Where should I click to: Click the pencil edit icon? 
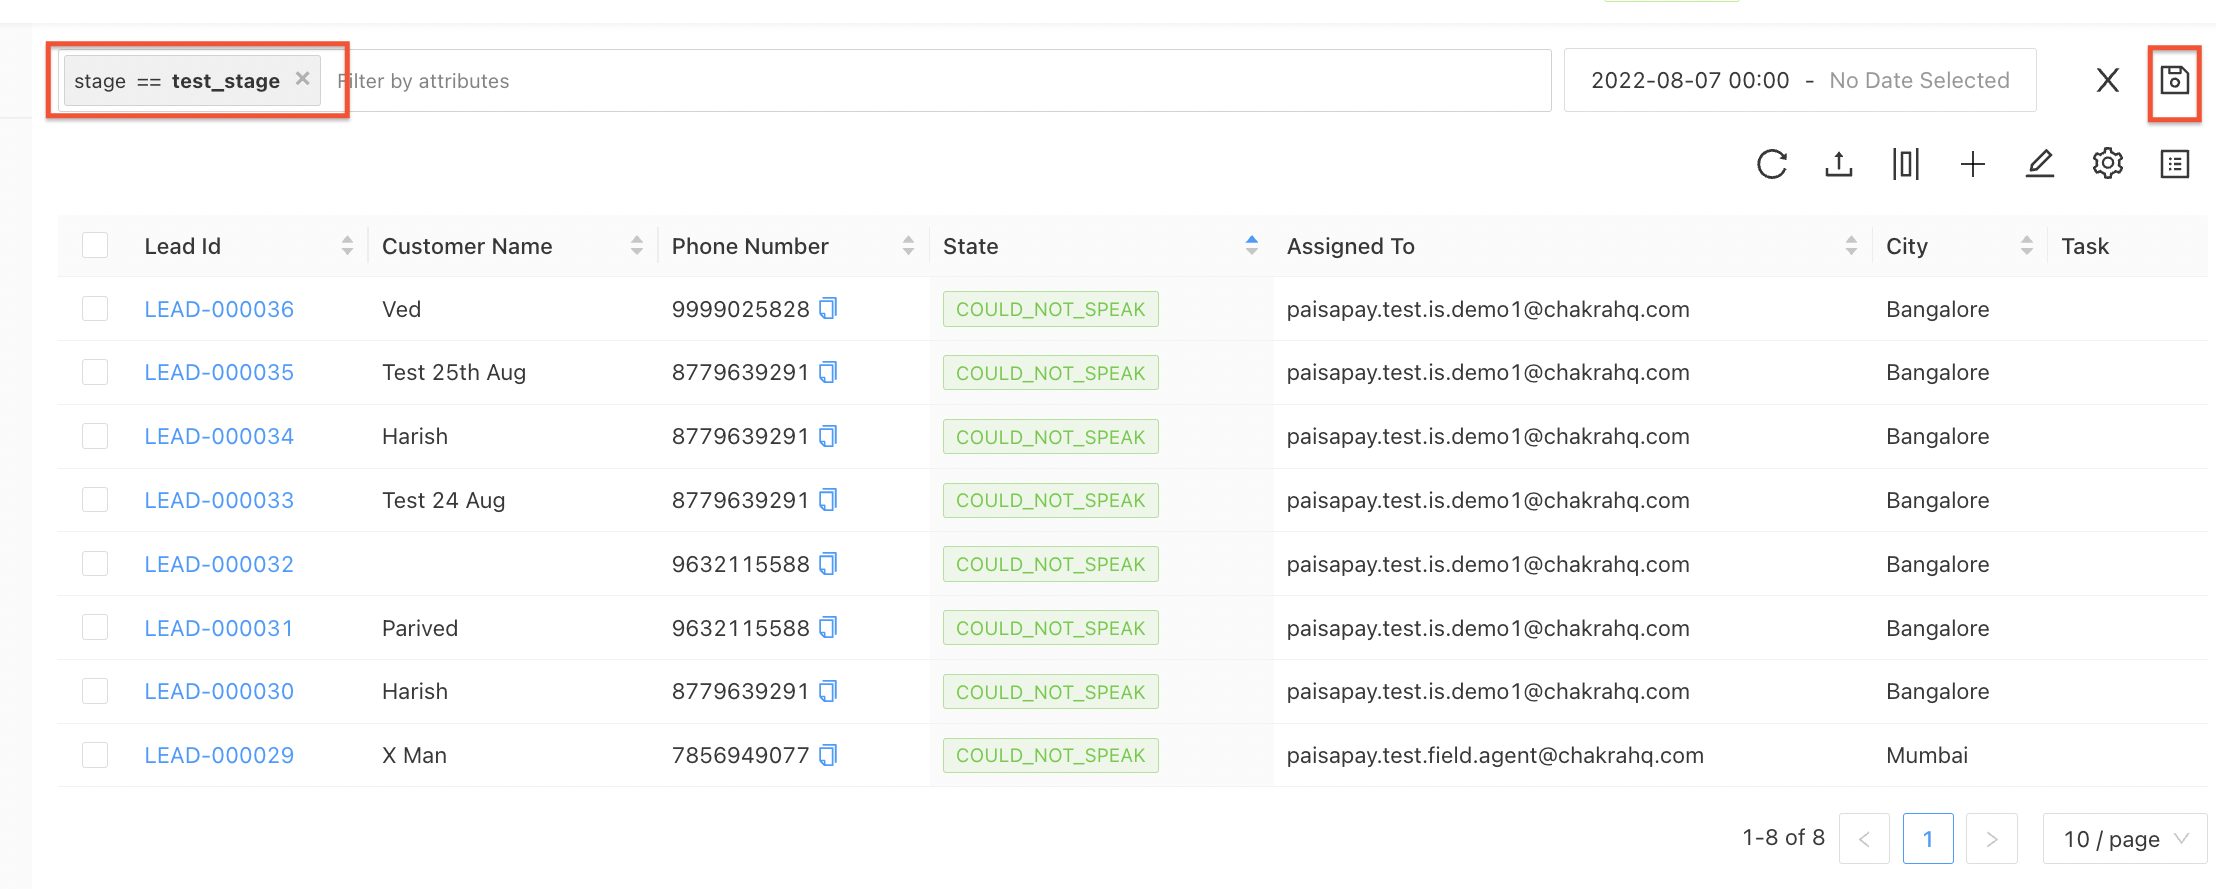[x=2039, y=164]
